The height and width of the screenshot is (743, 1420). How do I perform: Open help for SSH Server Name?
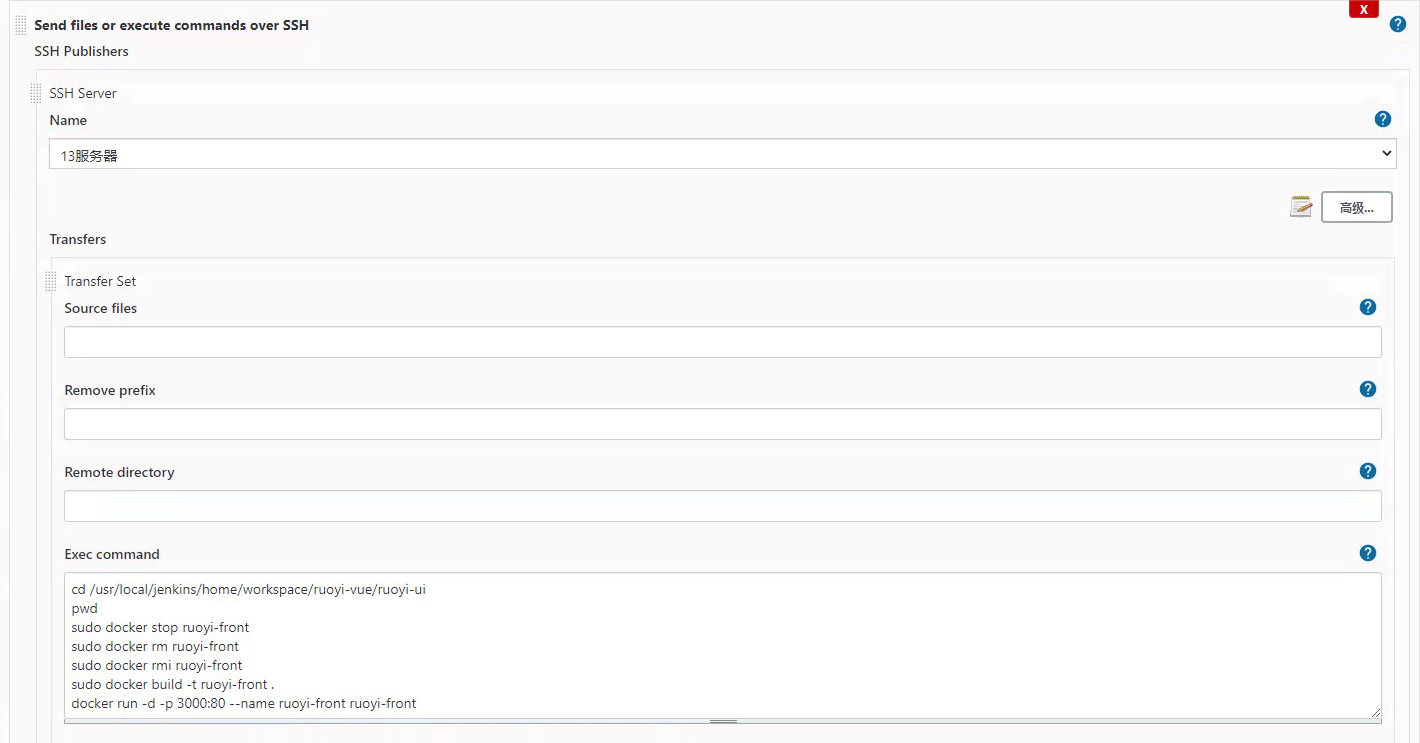tap(1383, 119)
